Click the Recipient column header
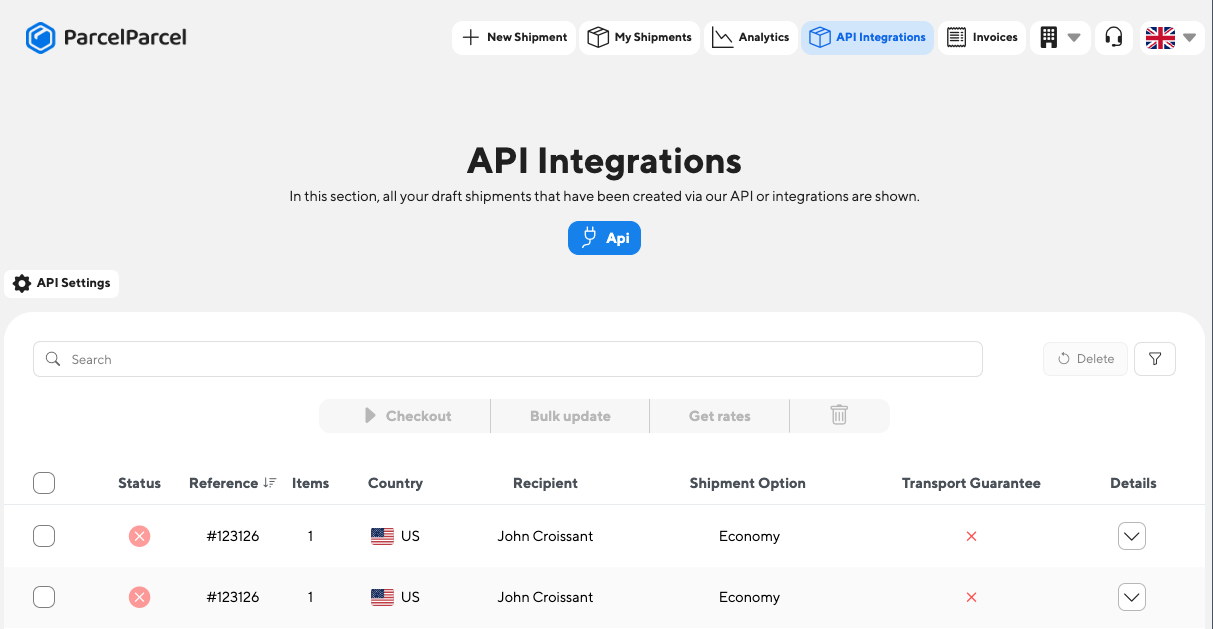This screenshot has width=1213, height=629. click(545, 483)
